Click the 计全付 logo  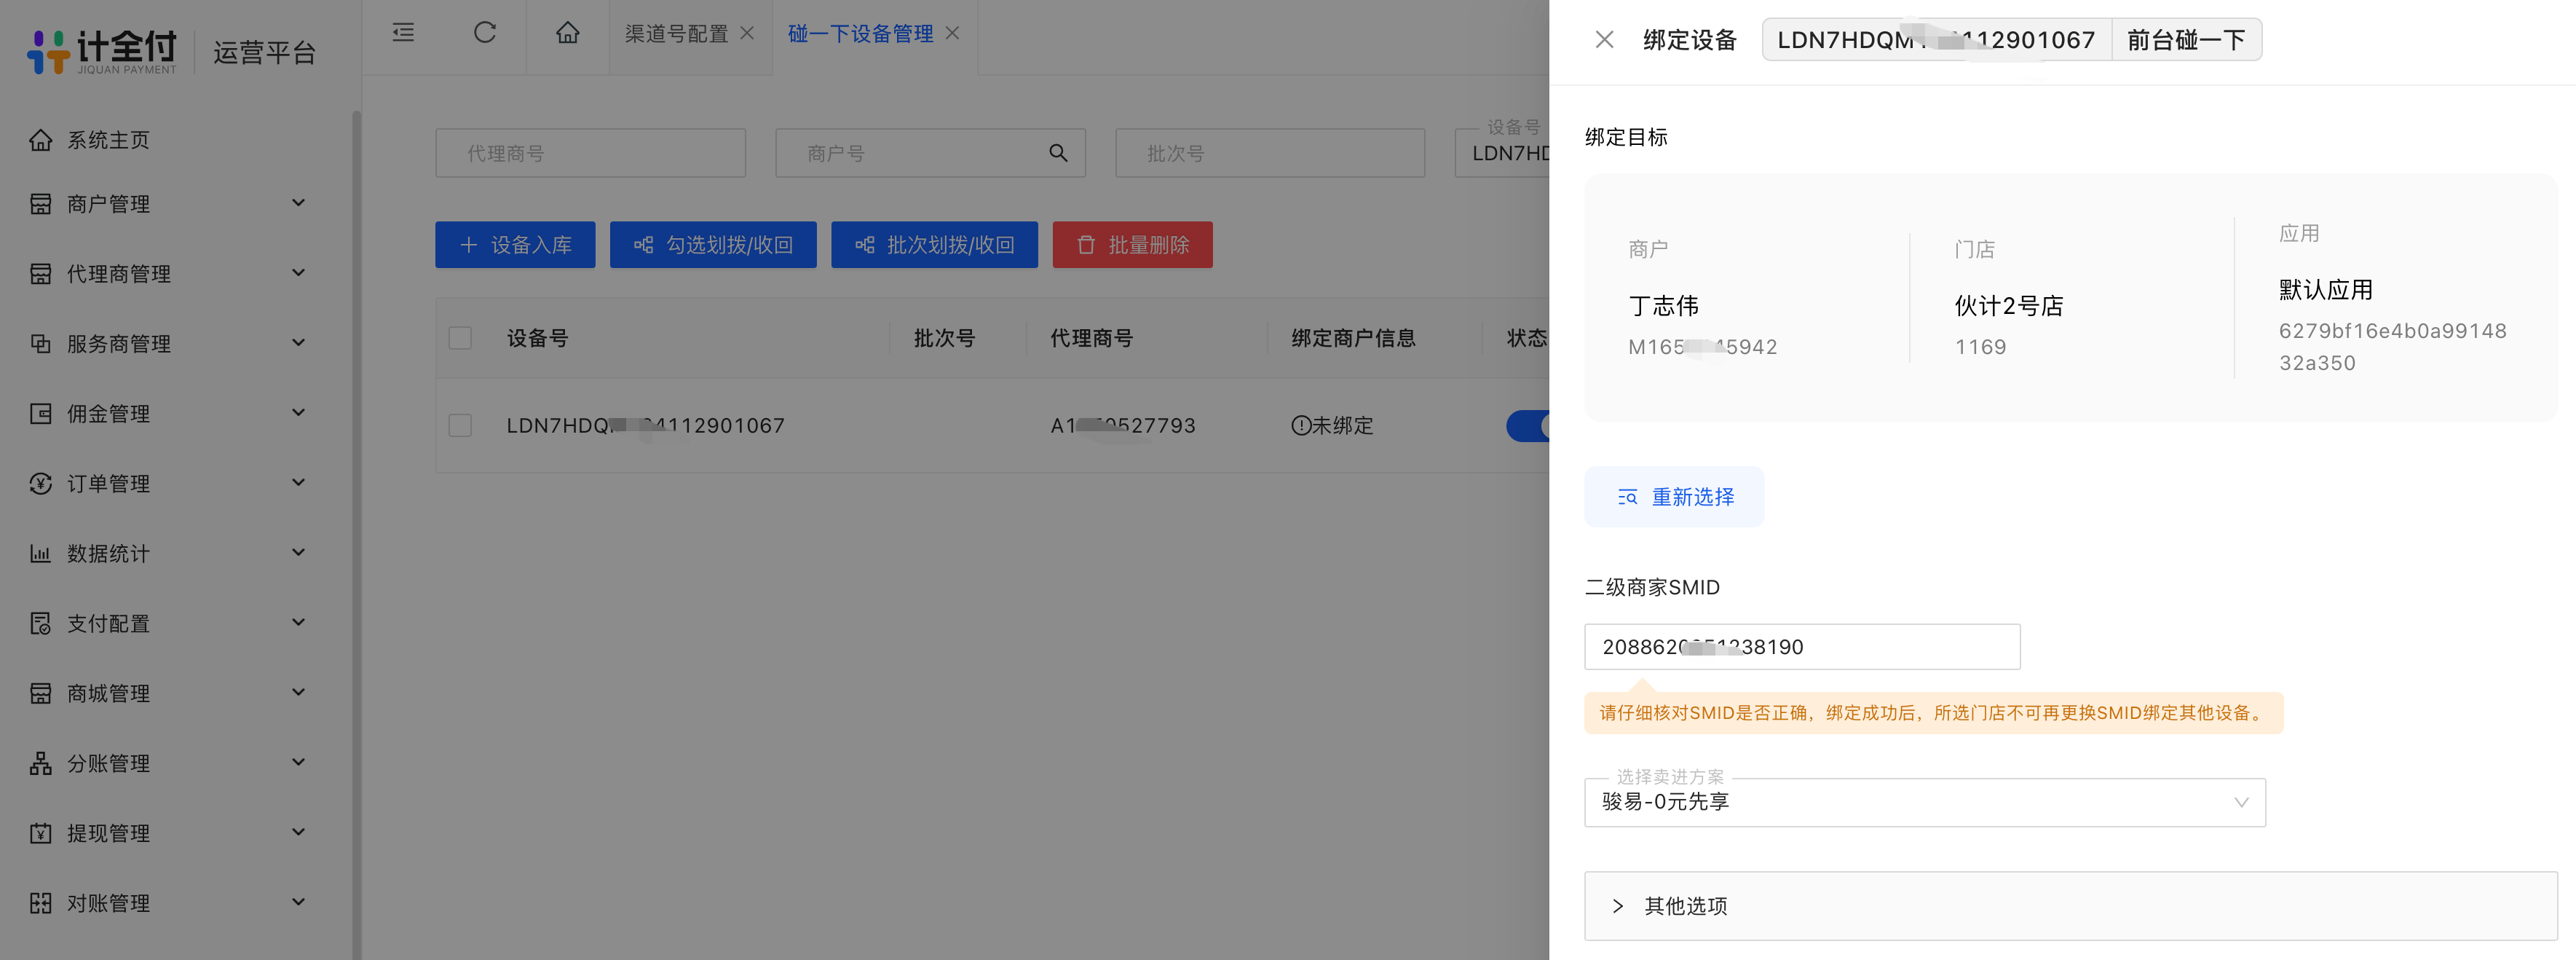[102, 50]
